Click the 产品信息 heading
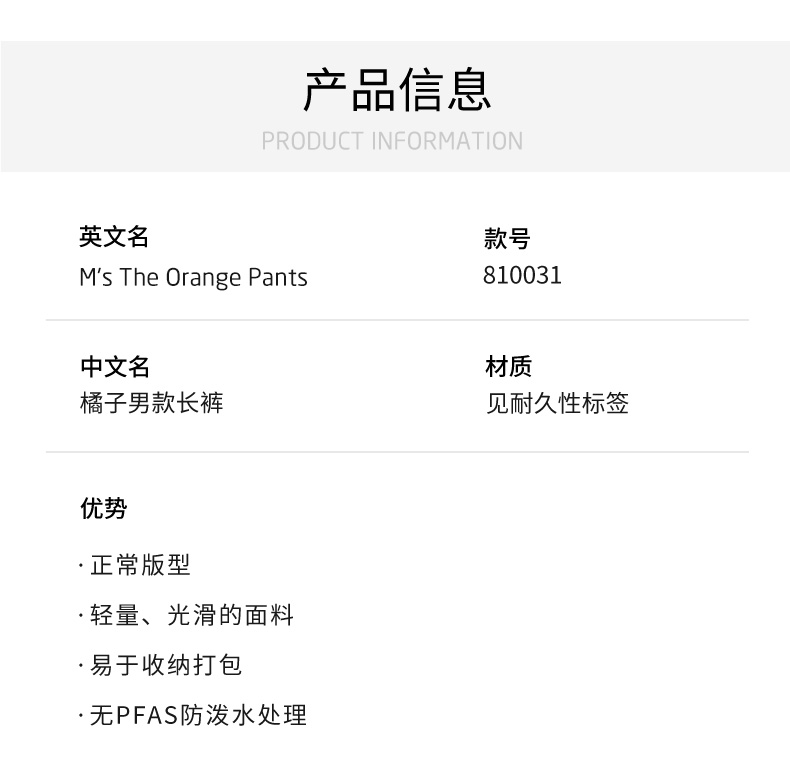This screenshot has width=790, height=769. point(397,90)
